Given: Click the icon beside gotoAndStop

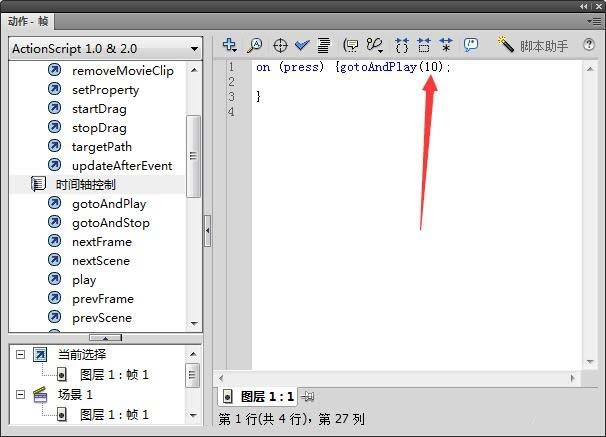Looking at the screenshot, I should (54, 222).
